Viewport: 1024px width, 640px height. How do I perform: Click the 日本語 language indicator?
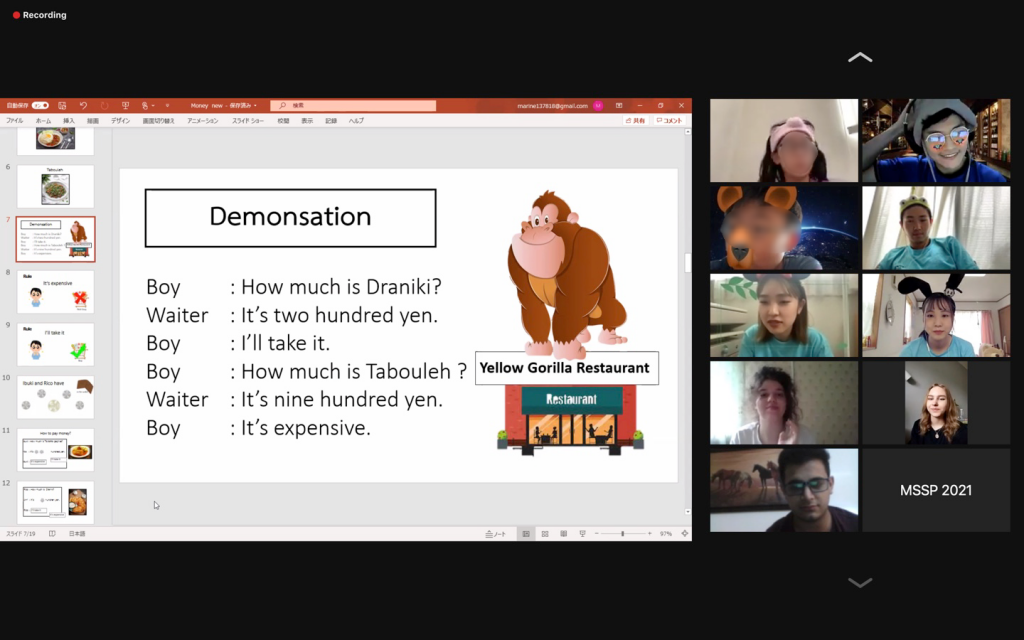(x=77, y=534)
